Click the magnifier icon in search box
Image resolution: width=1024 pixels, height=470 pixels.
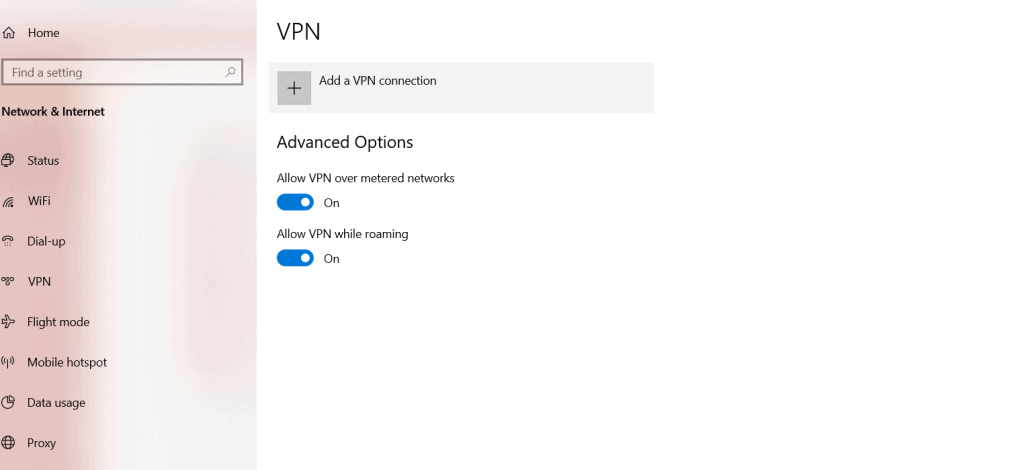pos(231,72)
